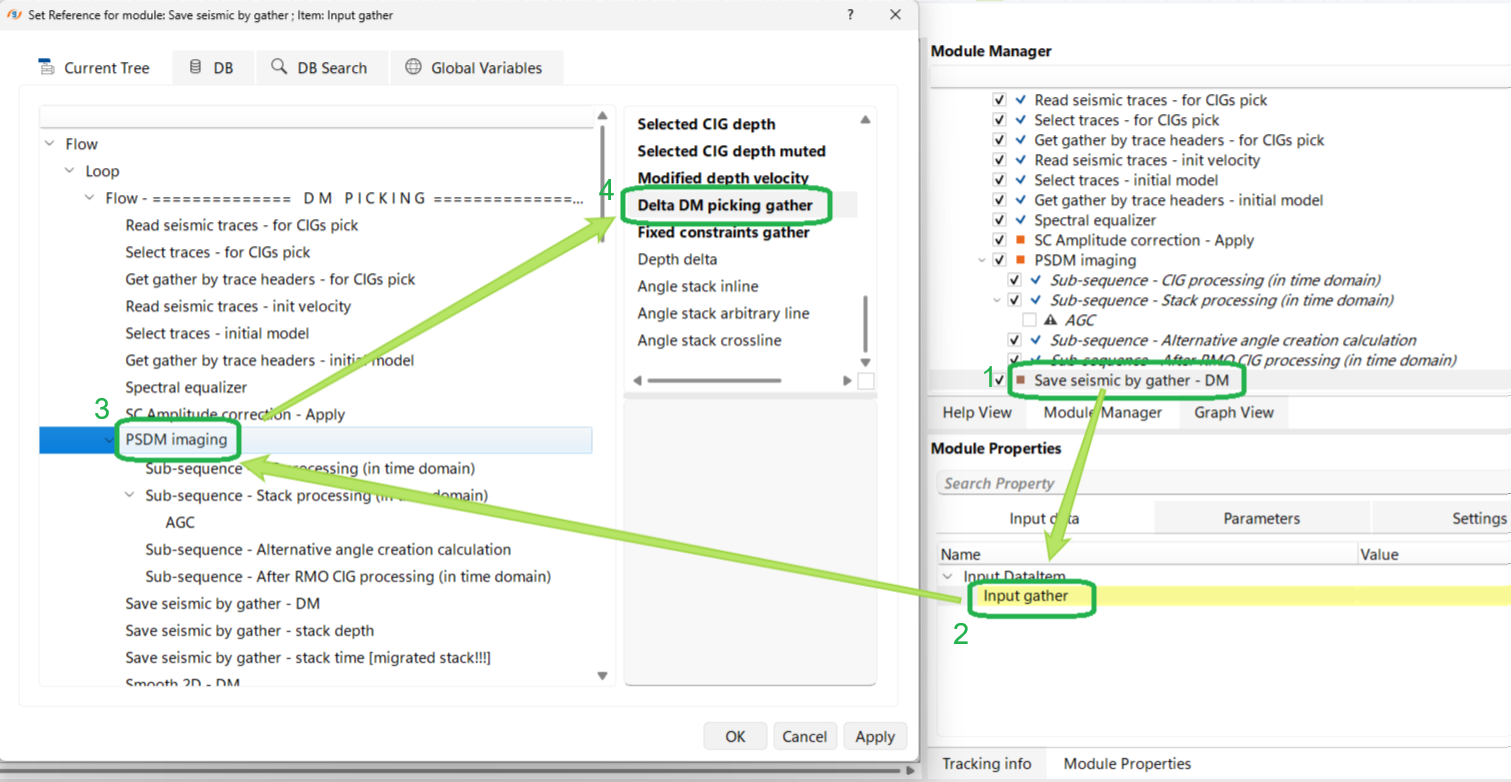Collapse the top-level Flow node in the dialog tree

click(49, 144)
